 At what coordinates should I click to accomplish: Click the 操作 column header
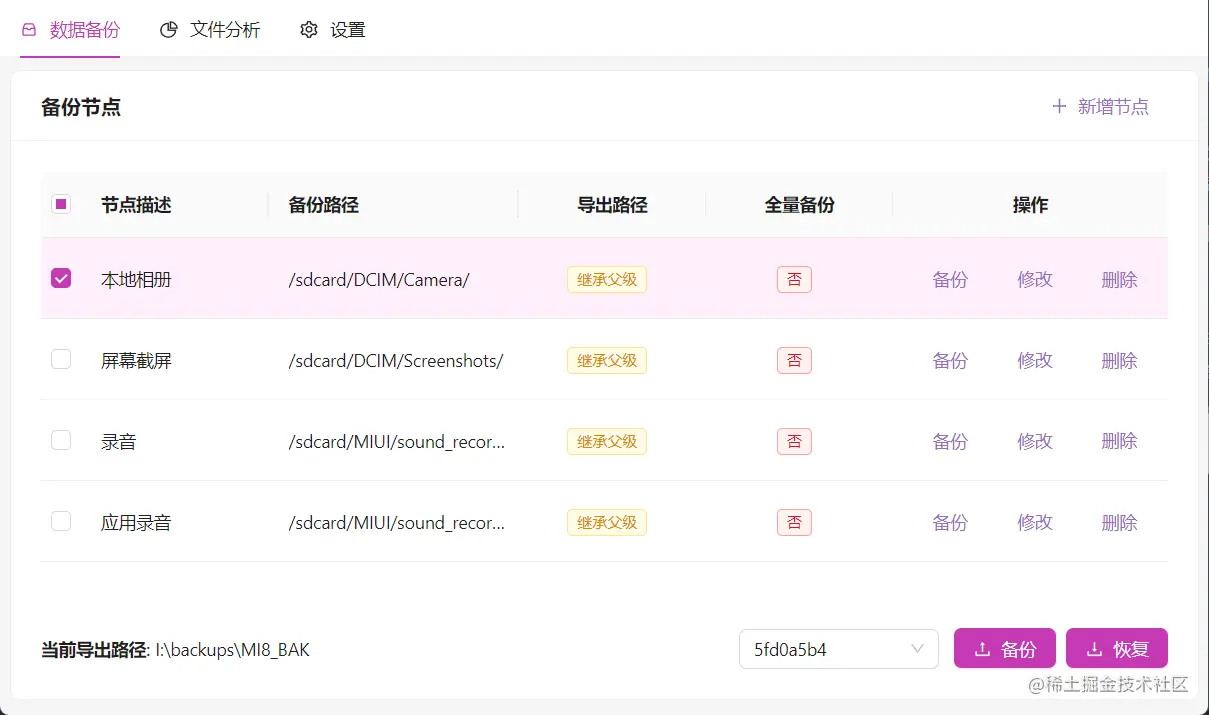[1030, 205]
